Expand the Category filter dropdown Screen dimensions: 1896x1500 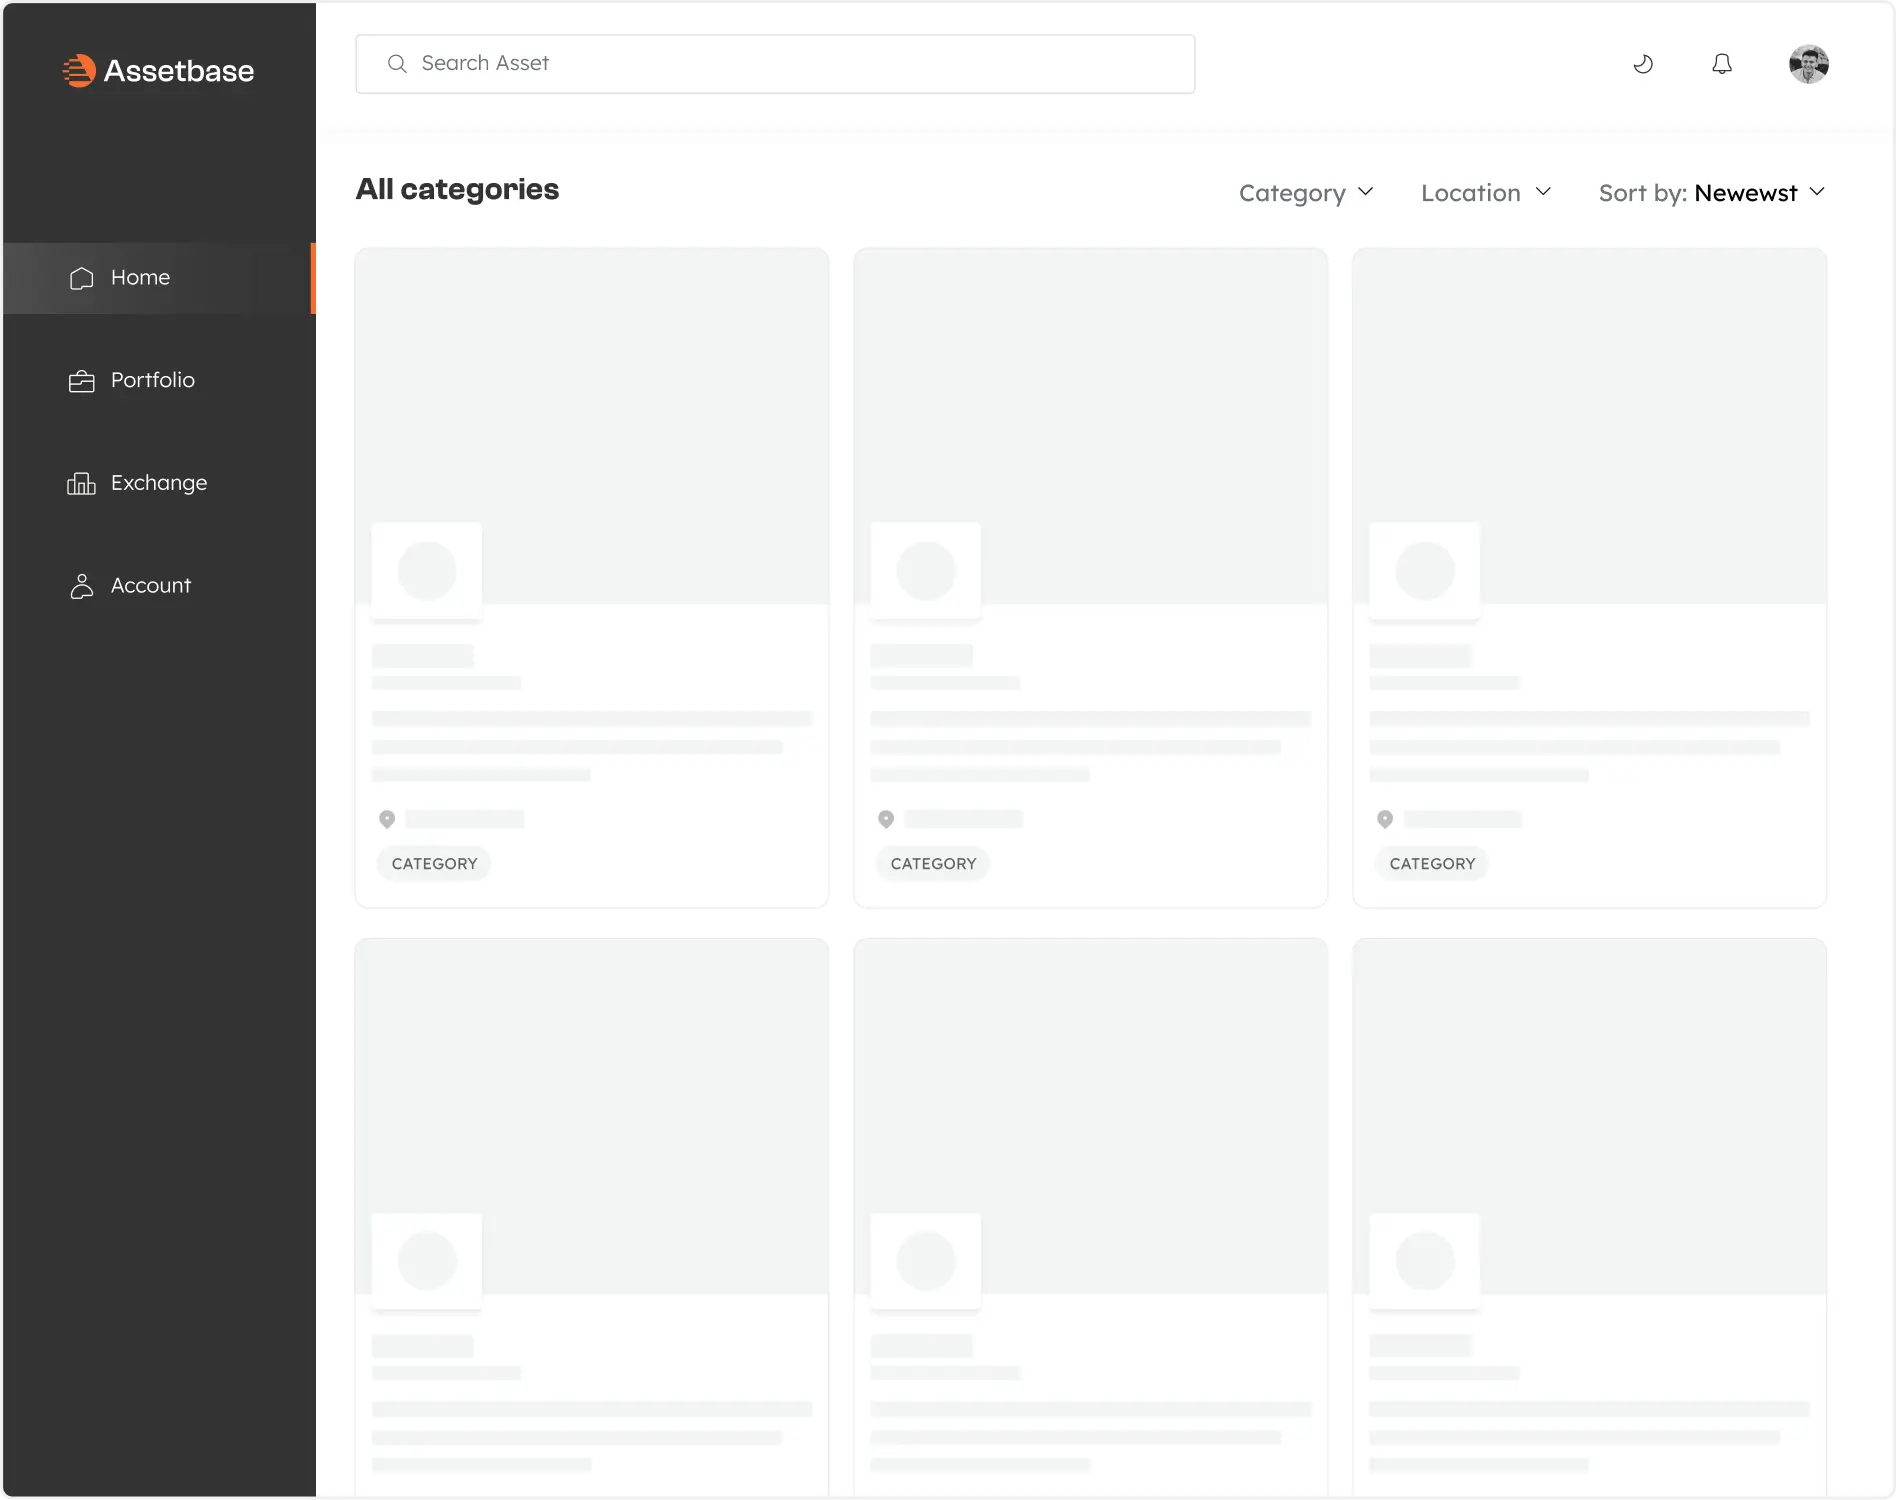1306,193
